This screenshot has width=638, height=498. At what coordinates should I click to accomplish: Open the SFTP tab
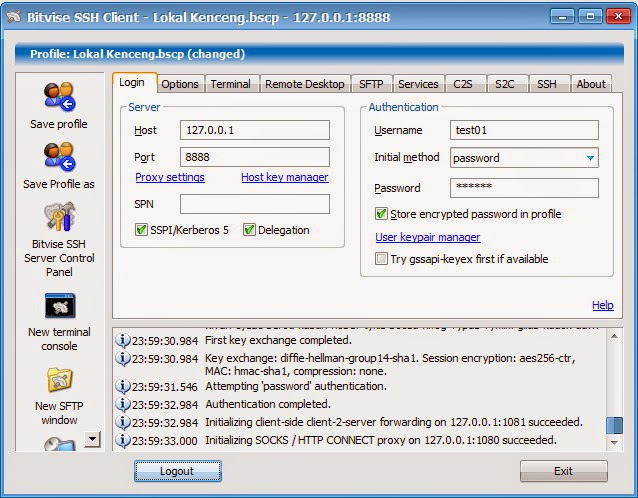(x=371, y=84)
